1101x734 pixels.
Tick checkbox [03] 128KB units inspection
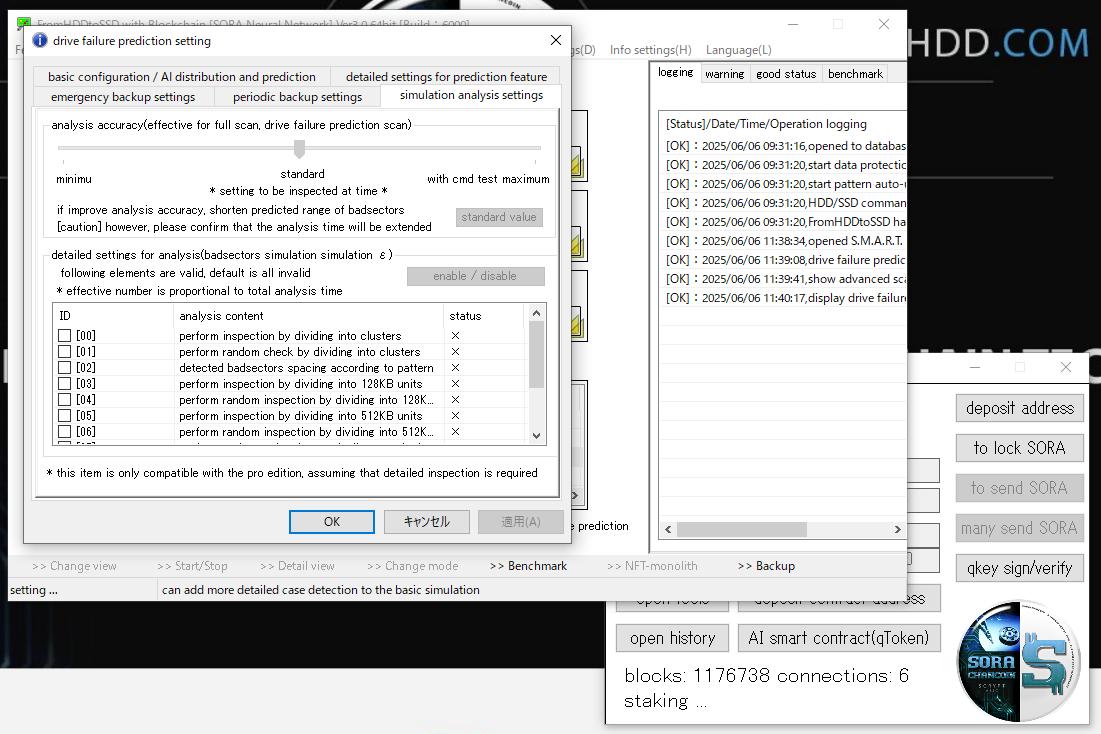pyautogui.click(x=65, y=384)
